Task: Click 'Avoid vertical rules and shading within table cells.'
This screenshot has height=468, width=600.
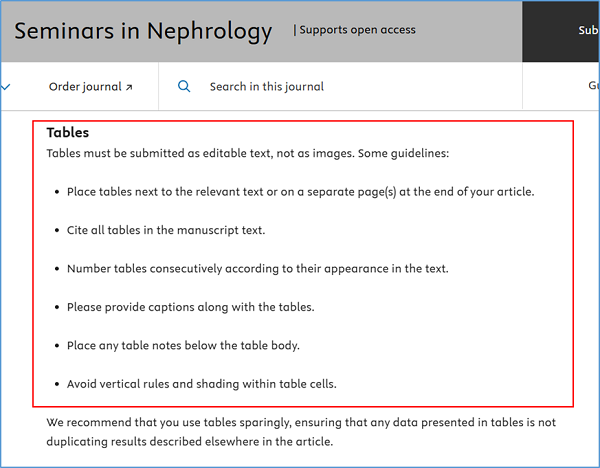Action: (x=202, y=384)
